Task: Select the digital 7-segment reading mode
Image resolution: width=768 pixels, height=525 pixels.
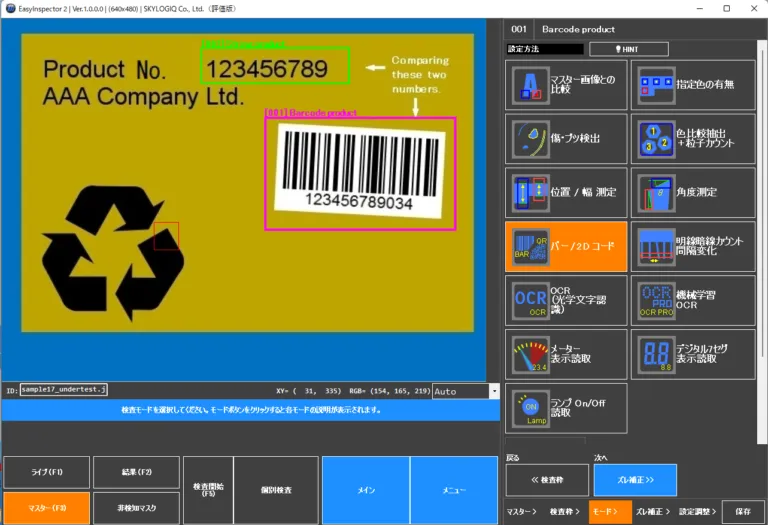Action: click(693, 354)
